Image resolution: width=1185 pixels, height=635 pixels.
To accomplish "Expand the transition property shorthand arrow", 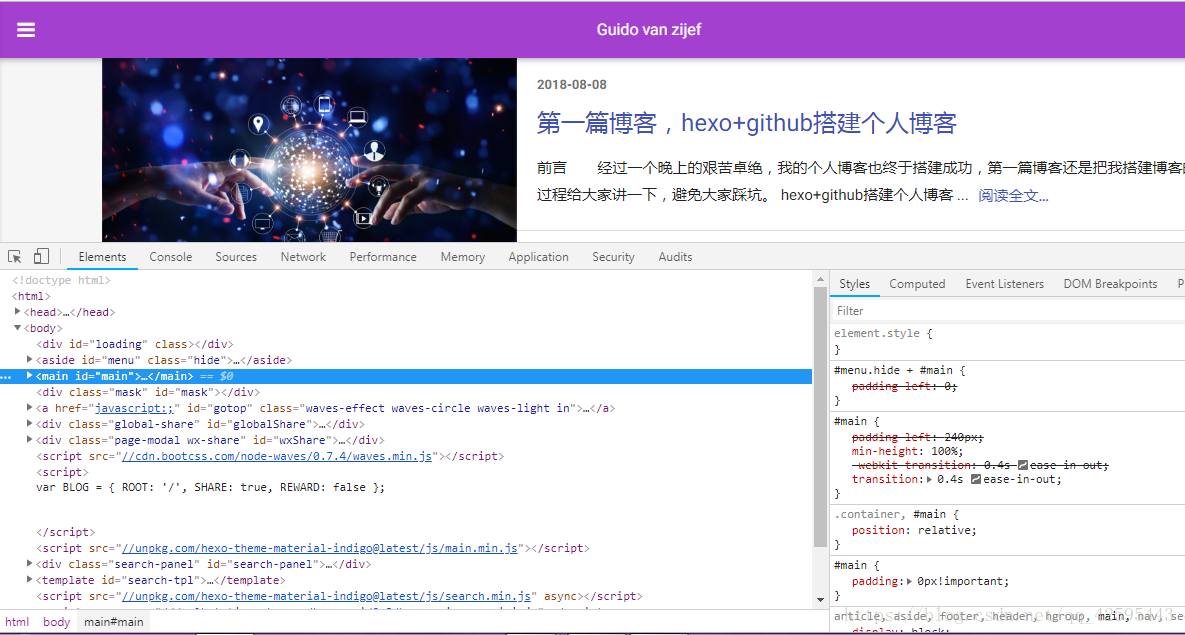I will pos(930,479).
